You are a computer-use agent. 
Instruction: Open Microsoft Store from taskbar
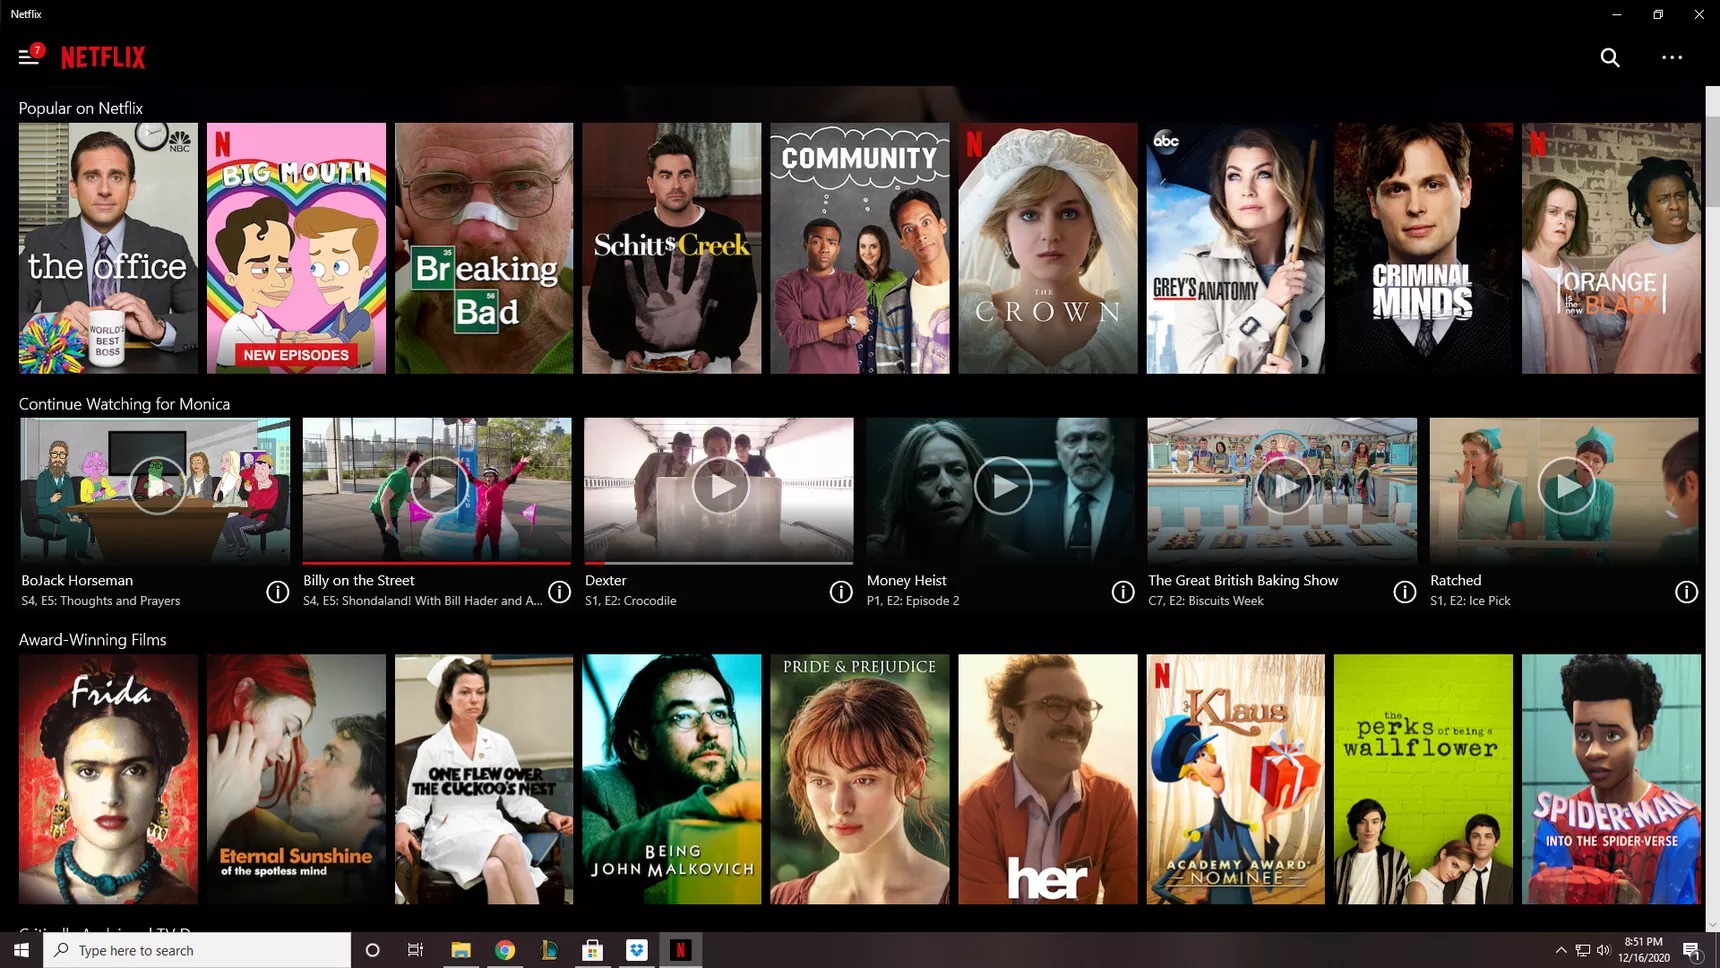(x=593, y=950)
